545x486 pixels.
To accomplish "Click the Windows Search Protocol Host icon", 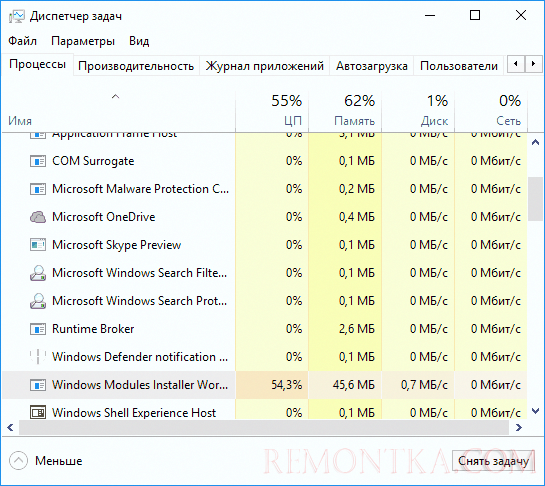I will (38, 301).
